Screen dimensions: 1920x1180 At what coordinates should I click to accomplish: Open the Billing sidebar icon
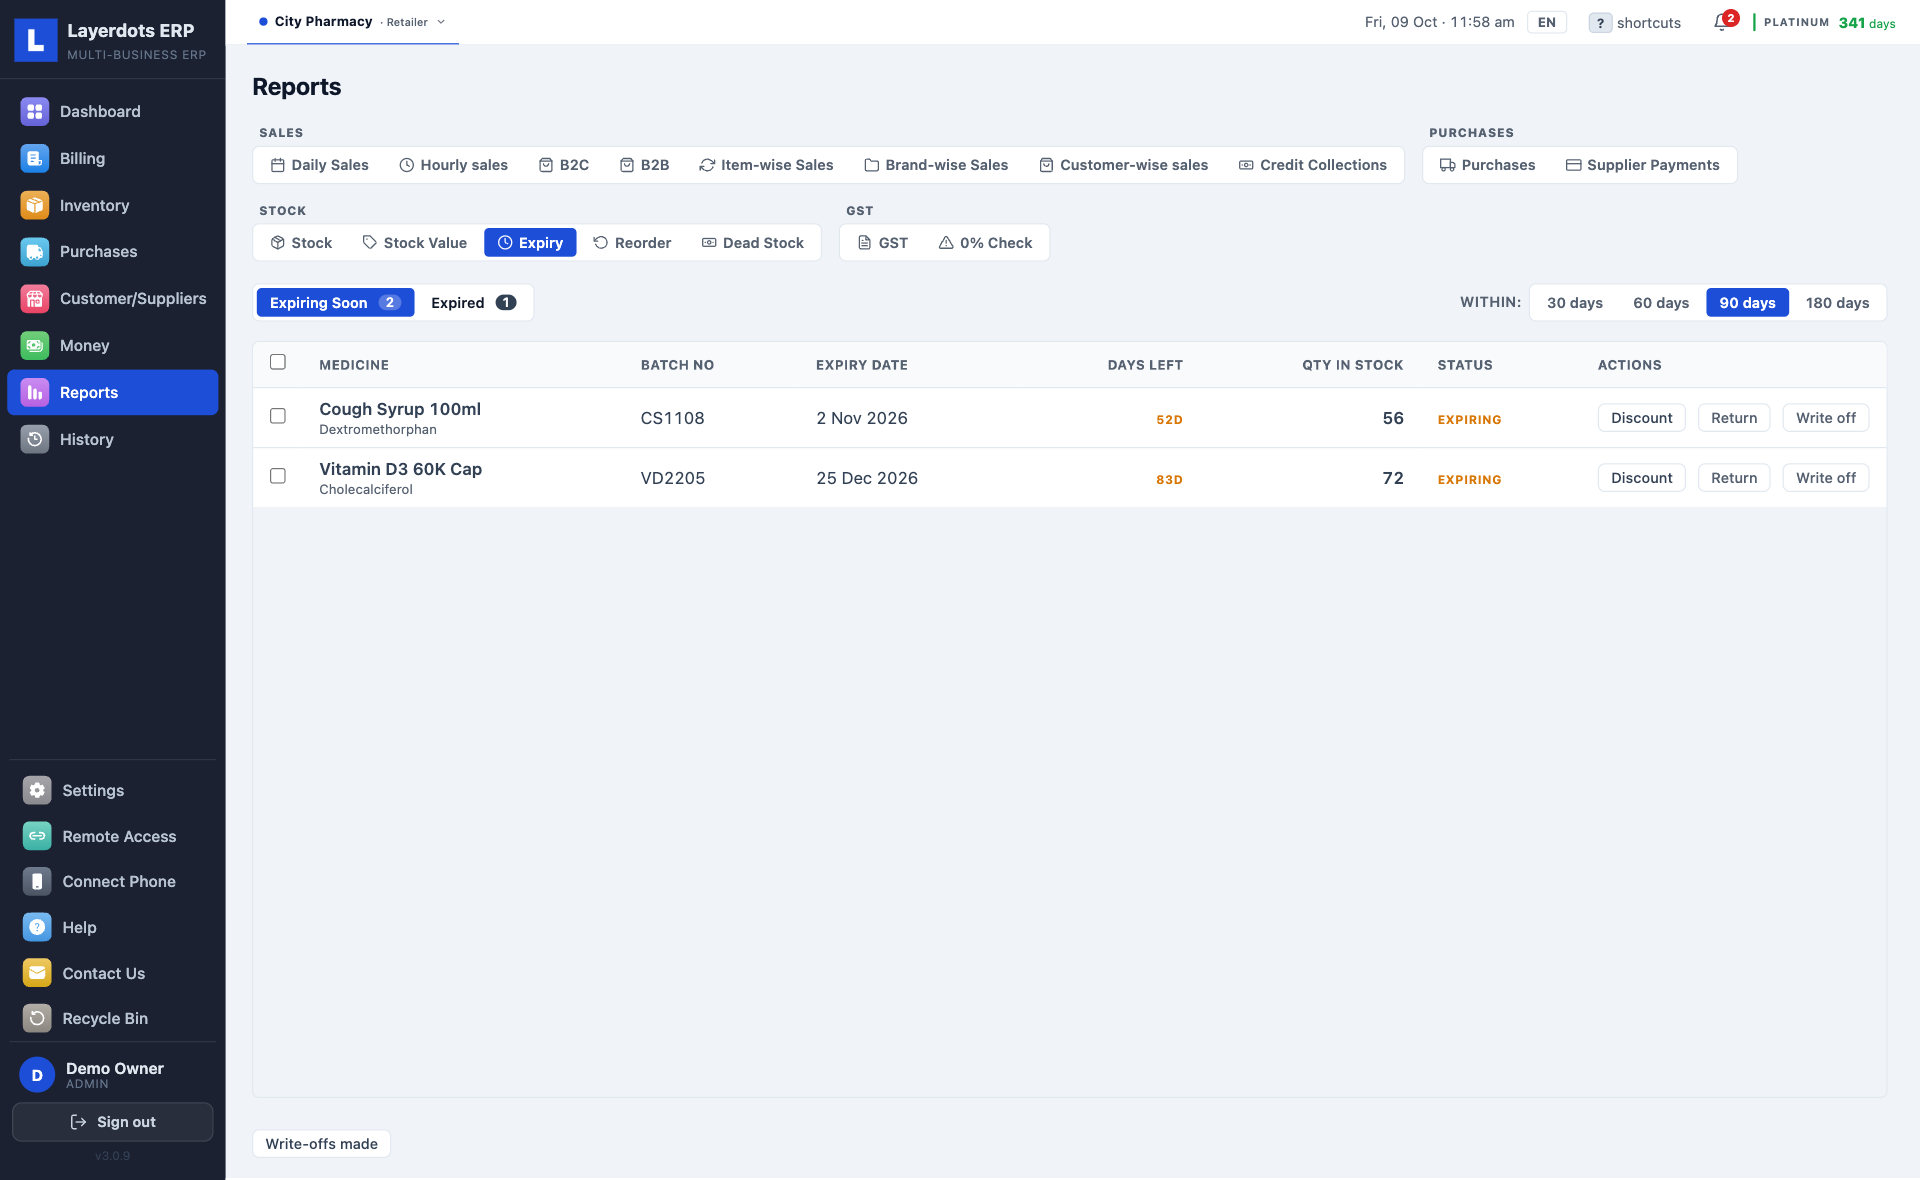click(x=35, y=159)
